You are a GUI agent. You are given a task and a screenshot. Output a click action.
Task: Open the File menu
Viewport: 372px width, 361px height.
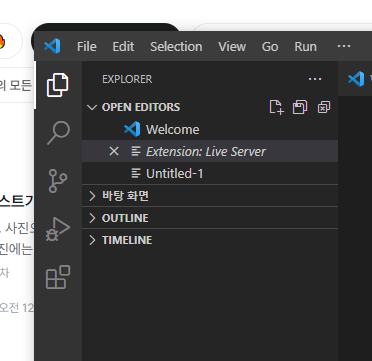87,46
